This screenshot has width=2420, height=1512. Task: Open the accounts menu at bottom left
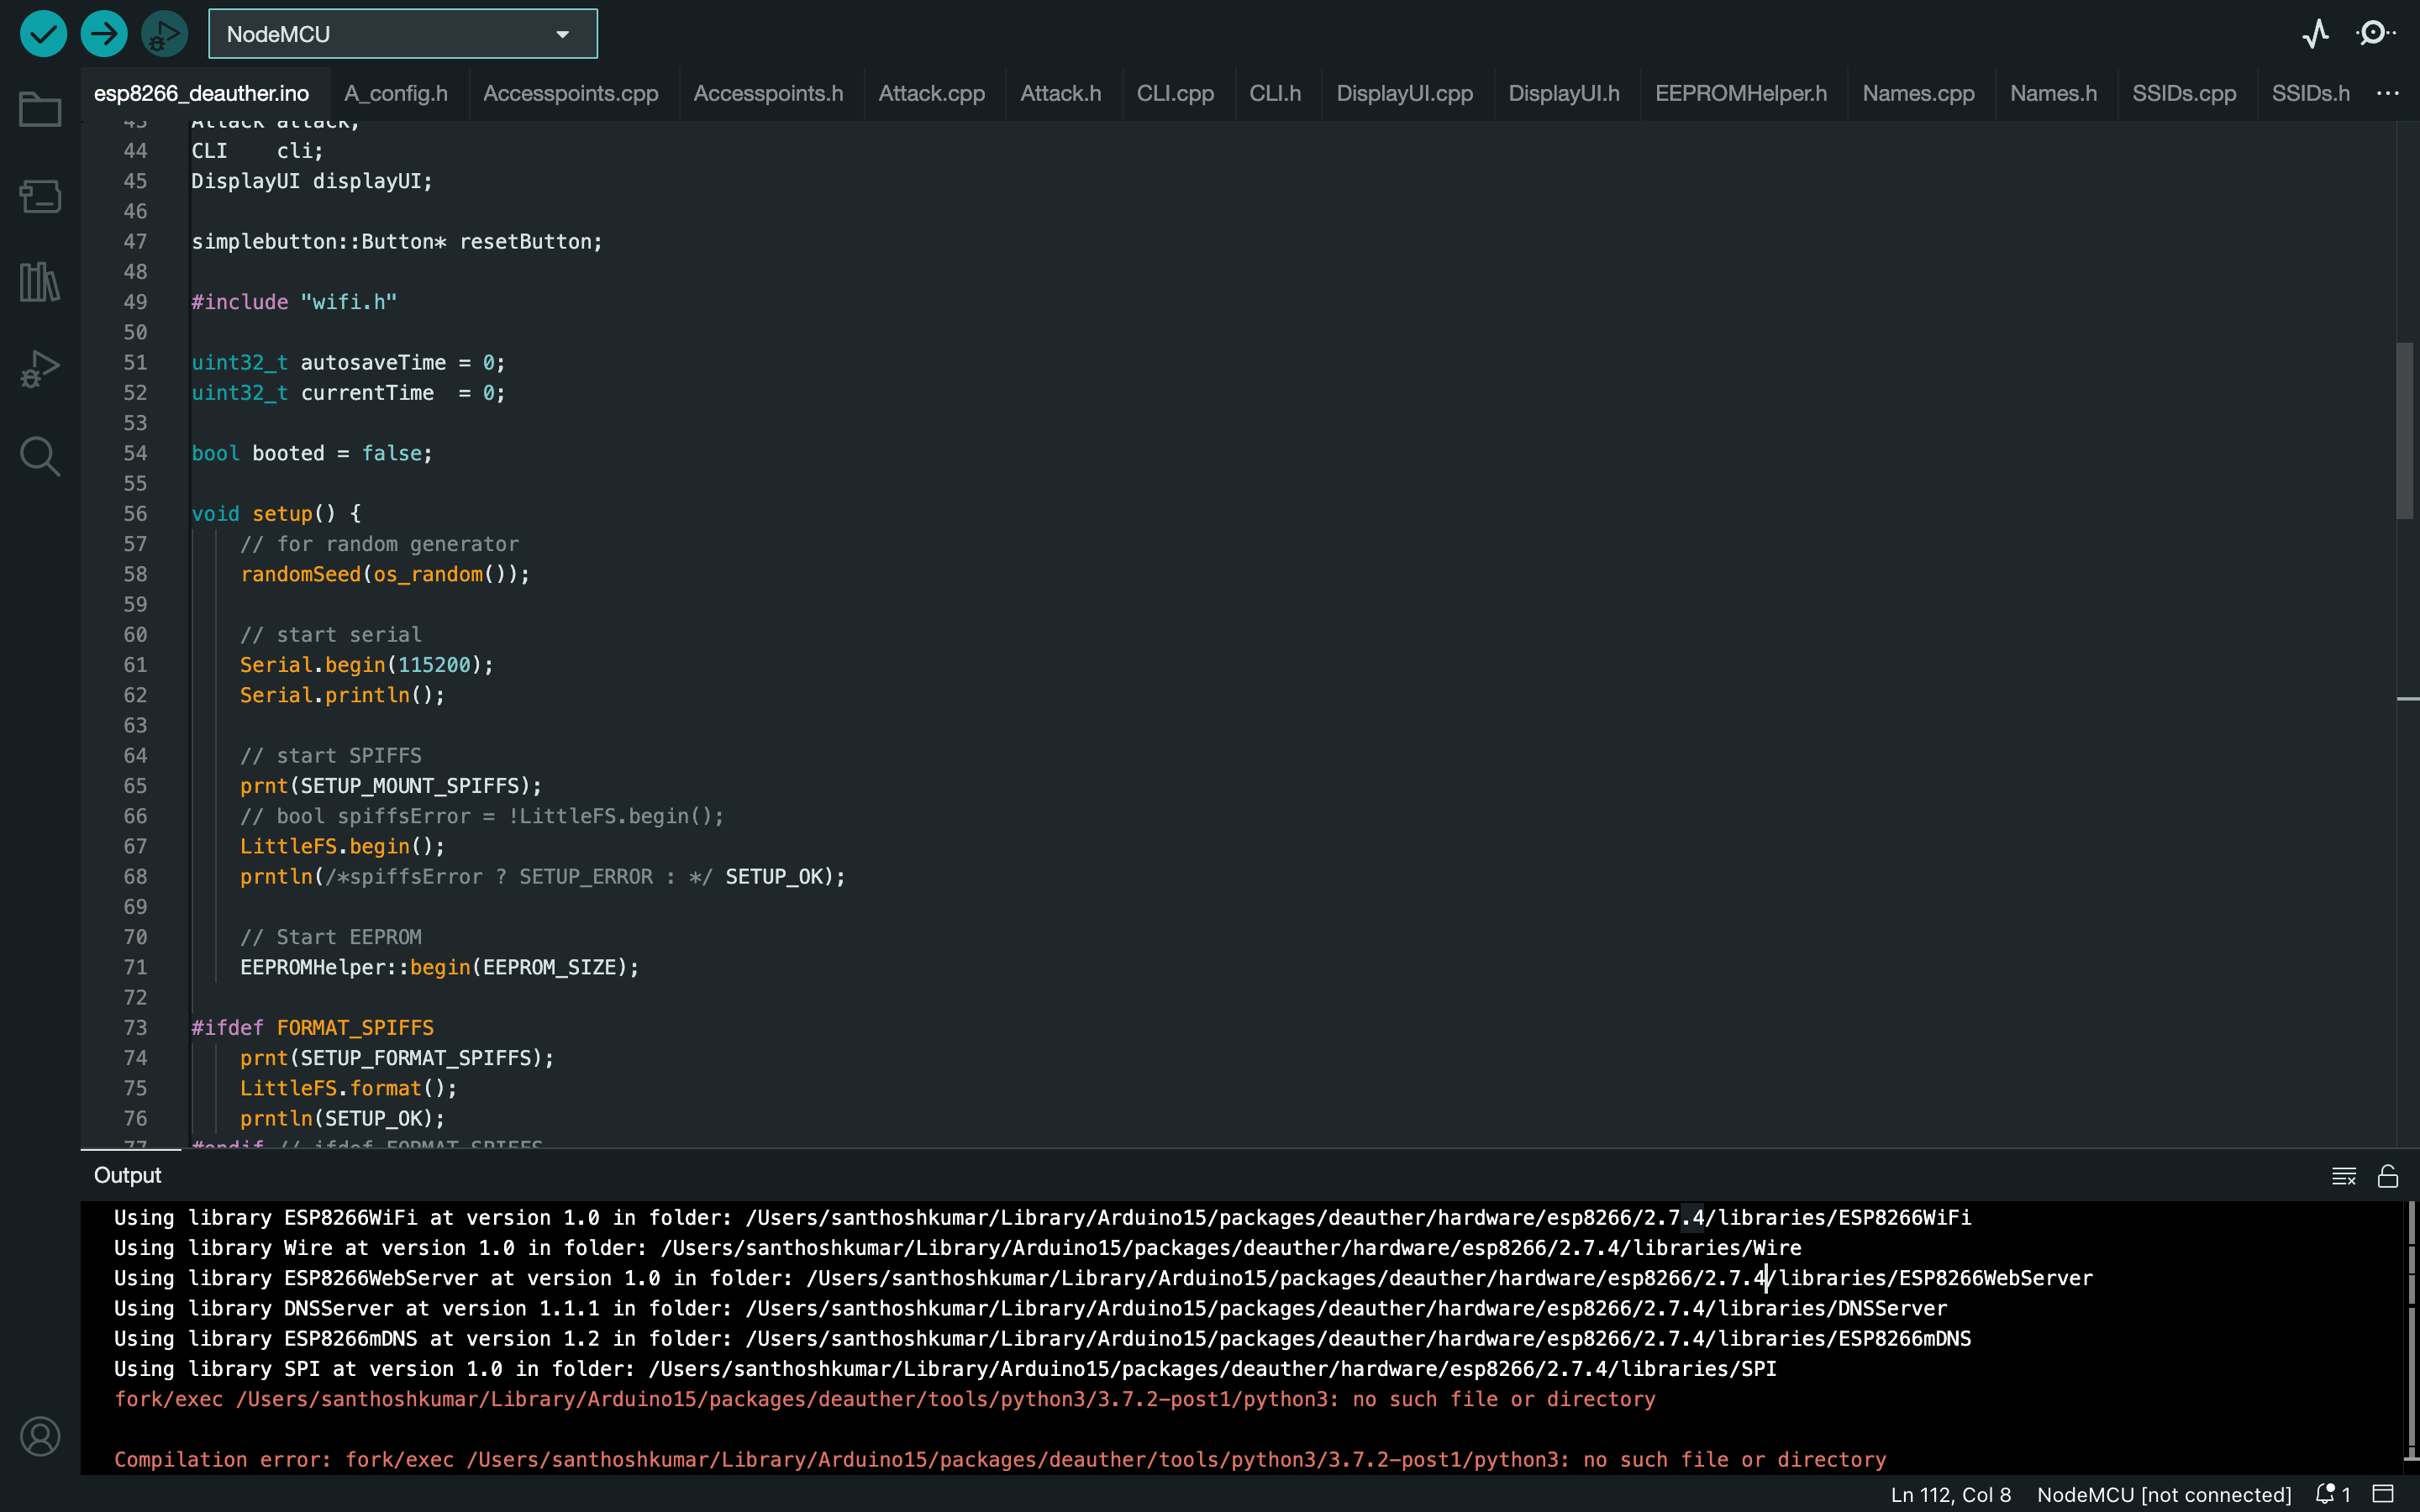(41, 1437)
